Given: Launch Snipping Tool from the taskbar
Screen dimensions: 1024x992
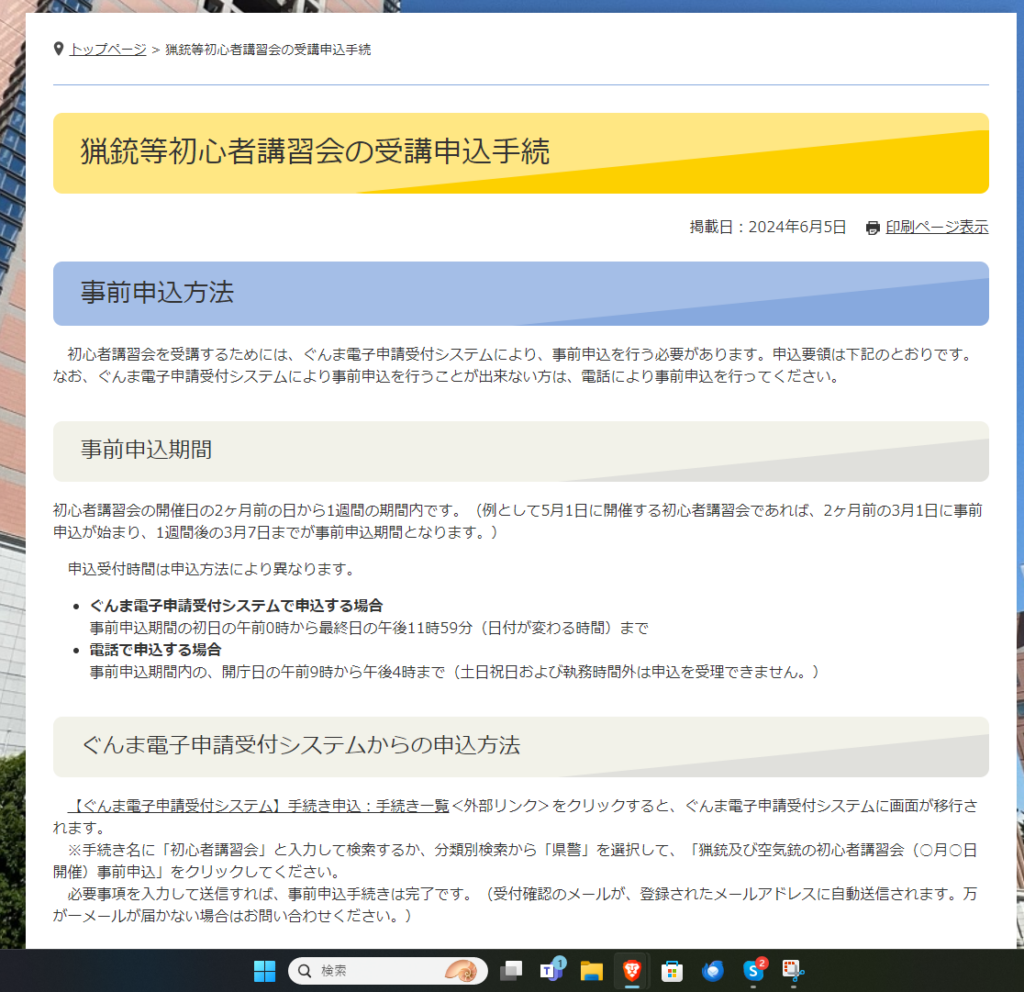Looking at the screenshot, I should click(x=793, y=970).
